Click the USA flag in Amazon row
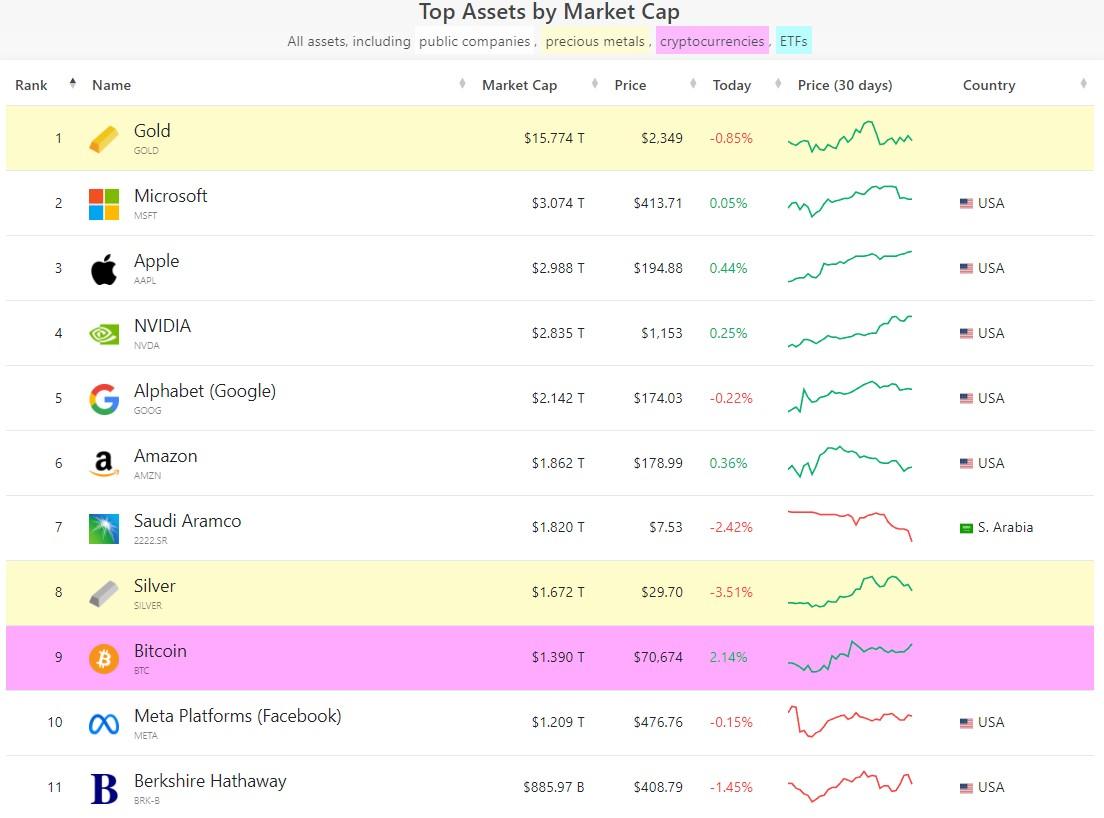 [966, 463]
